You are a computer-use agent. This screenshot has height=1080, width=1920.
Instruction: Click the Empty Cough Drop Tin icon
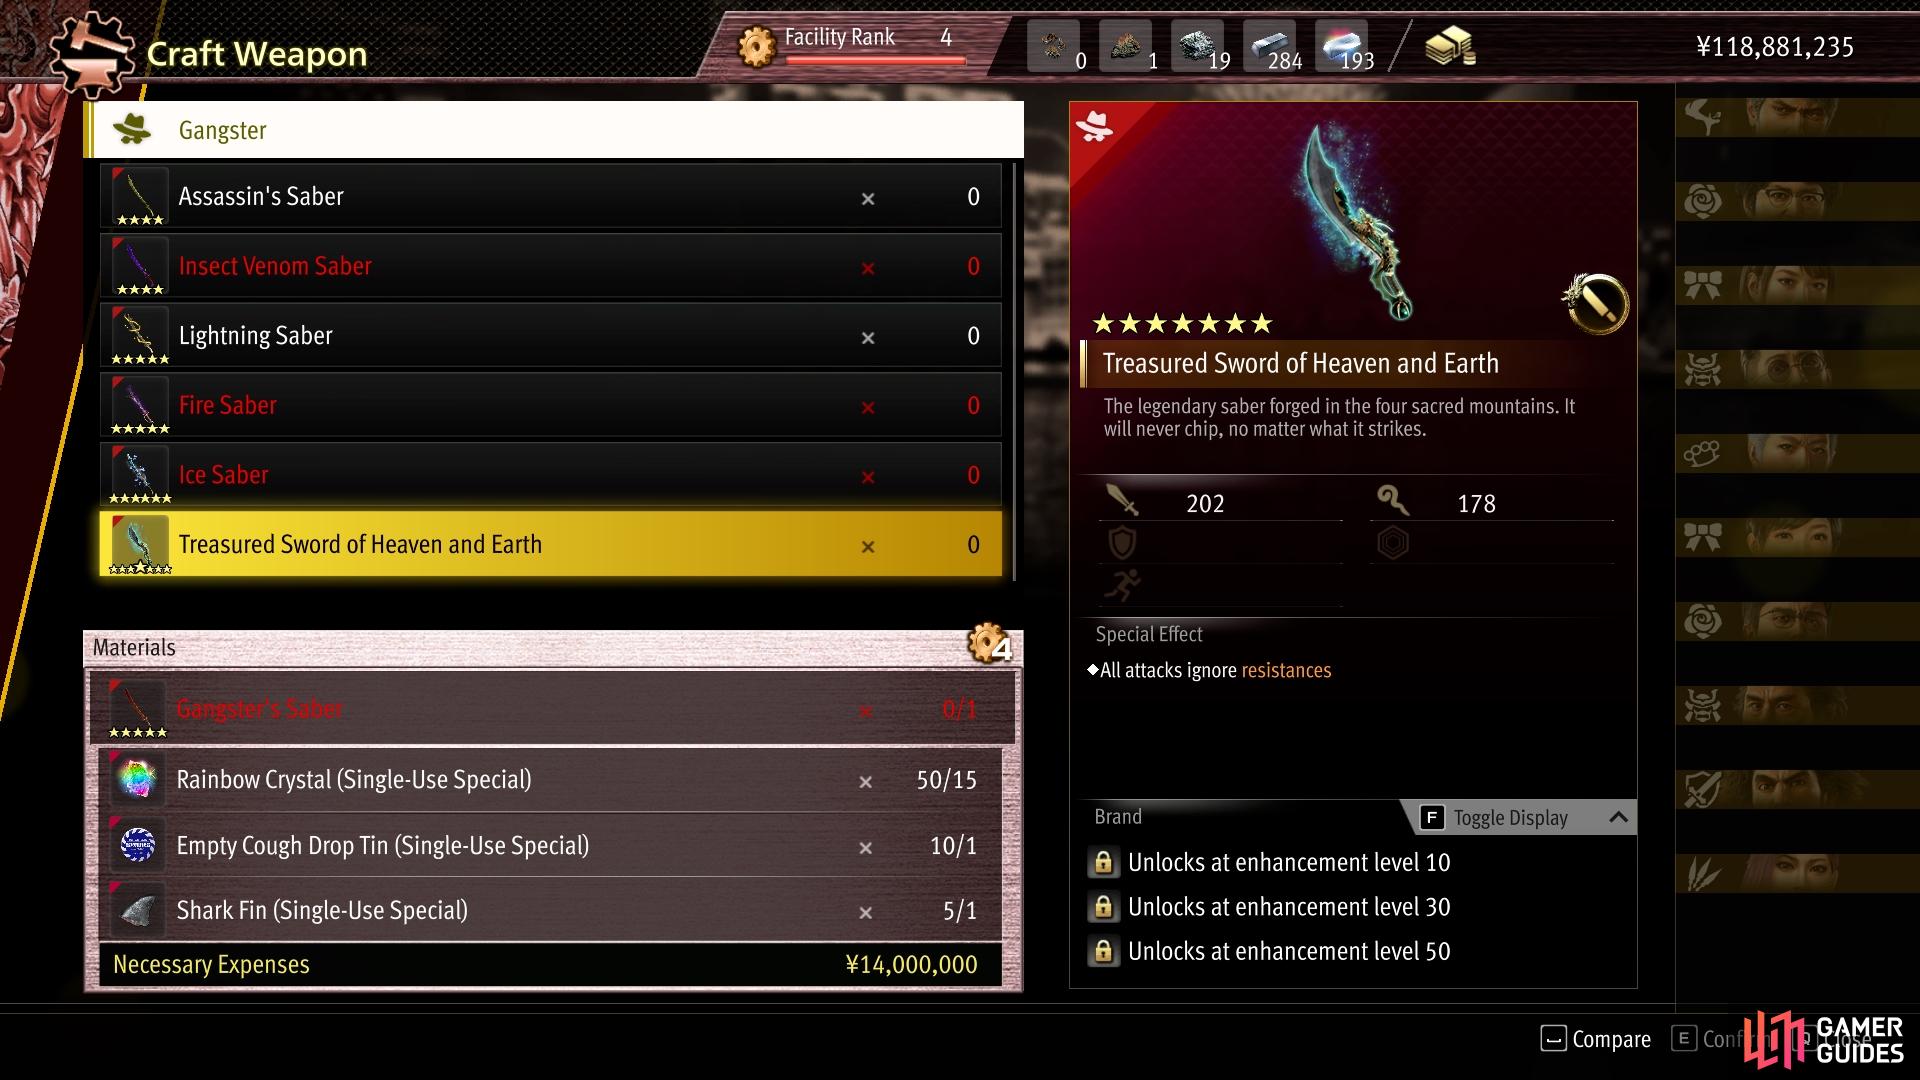[x=137, y=845]
